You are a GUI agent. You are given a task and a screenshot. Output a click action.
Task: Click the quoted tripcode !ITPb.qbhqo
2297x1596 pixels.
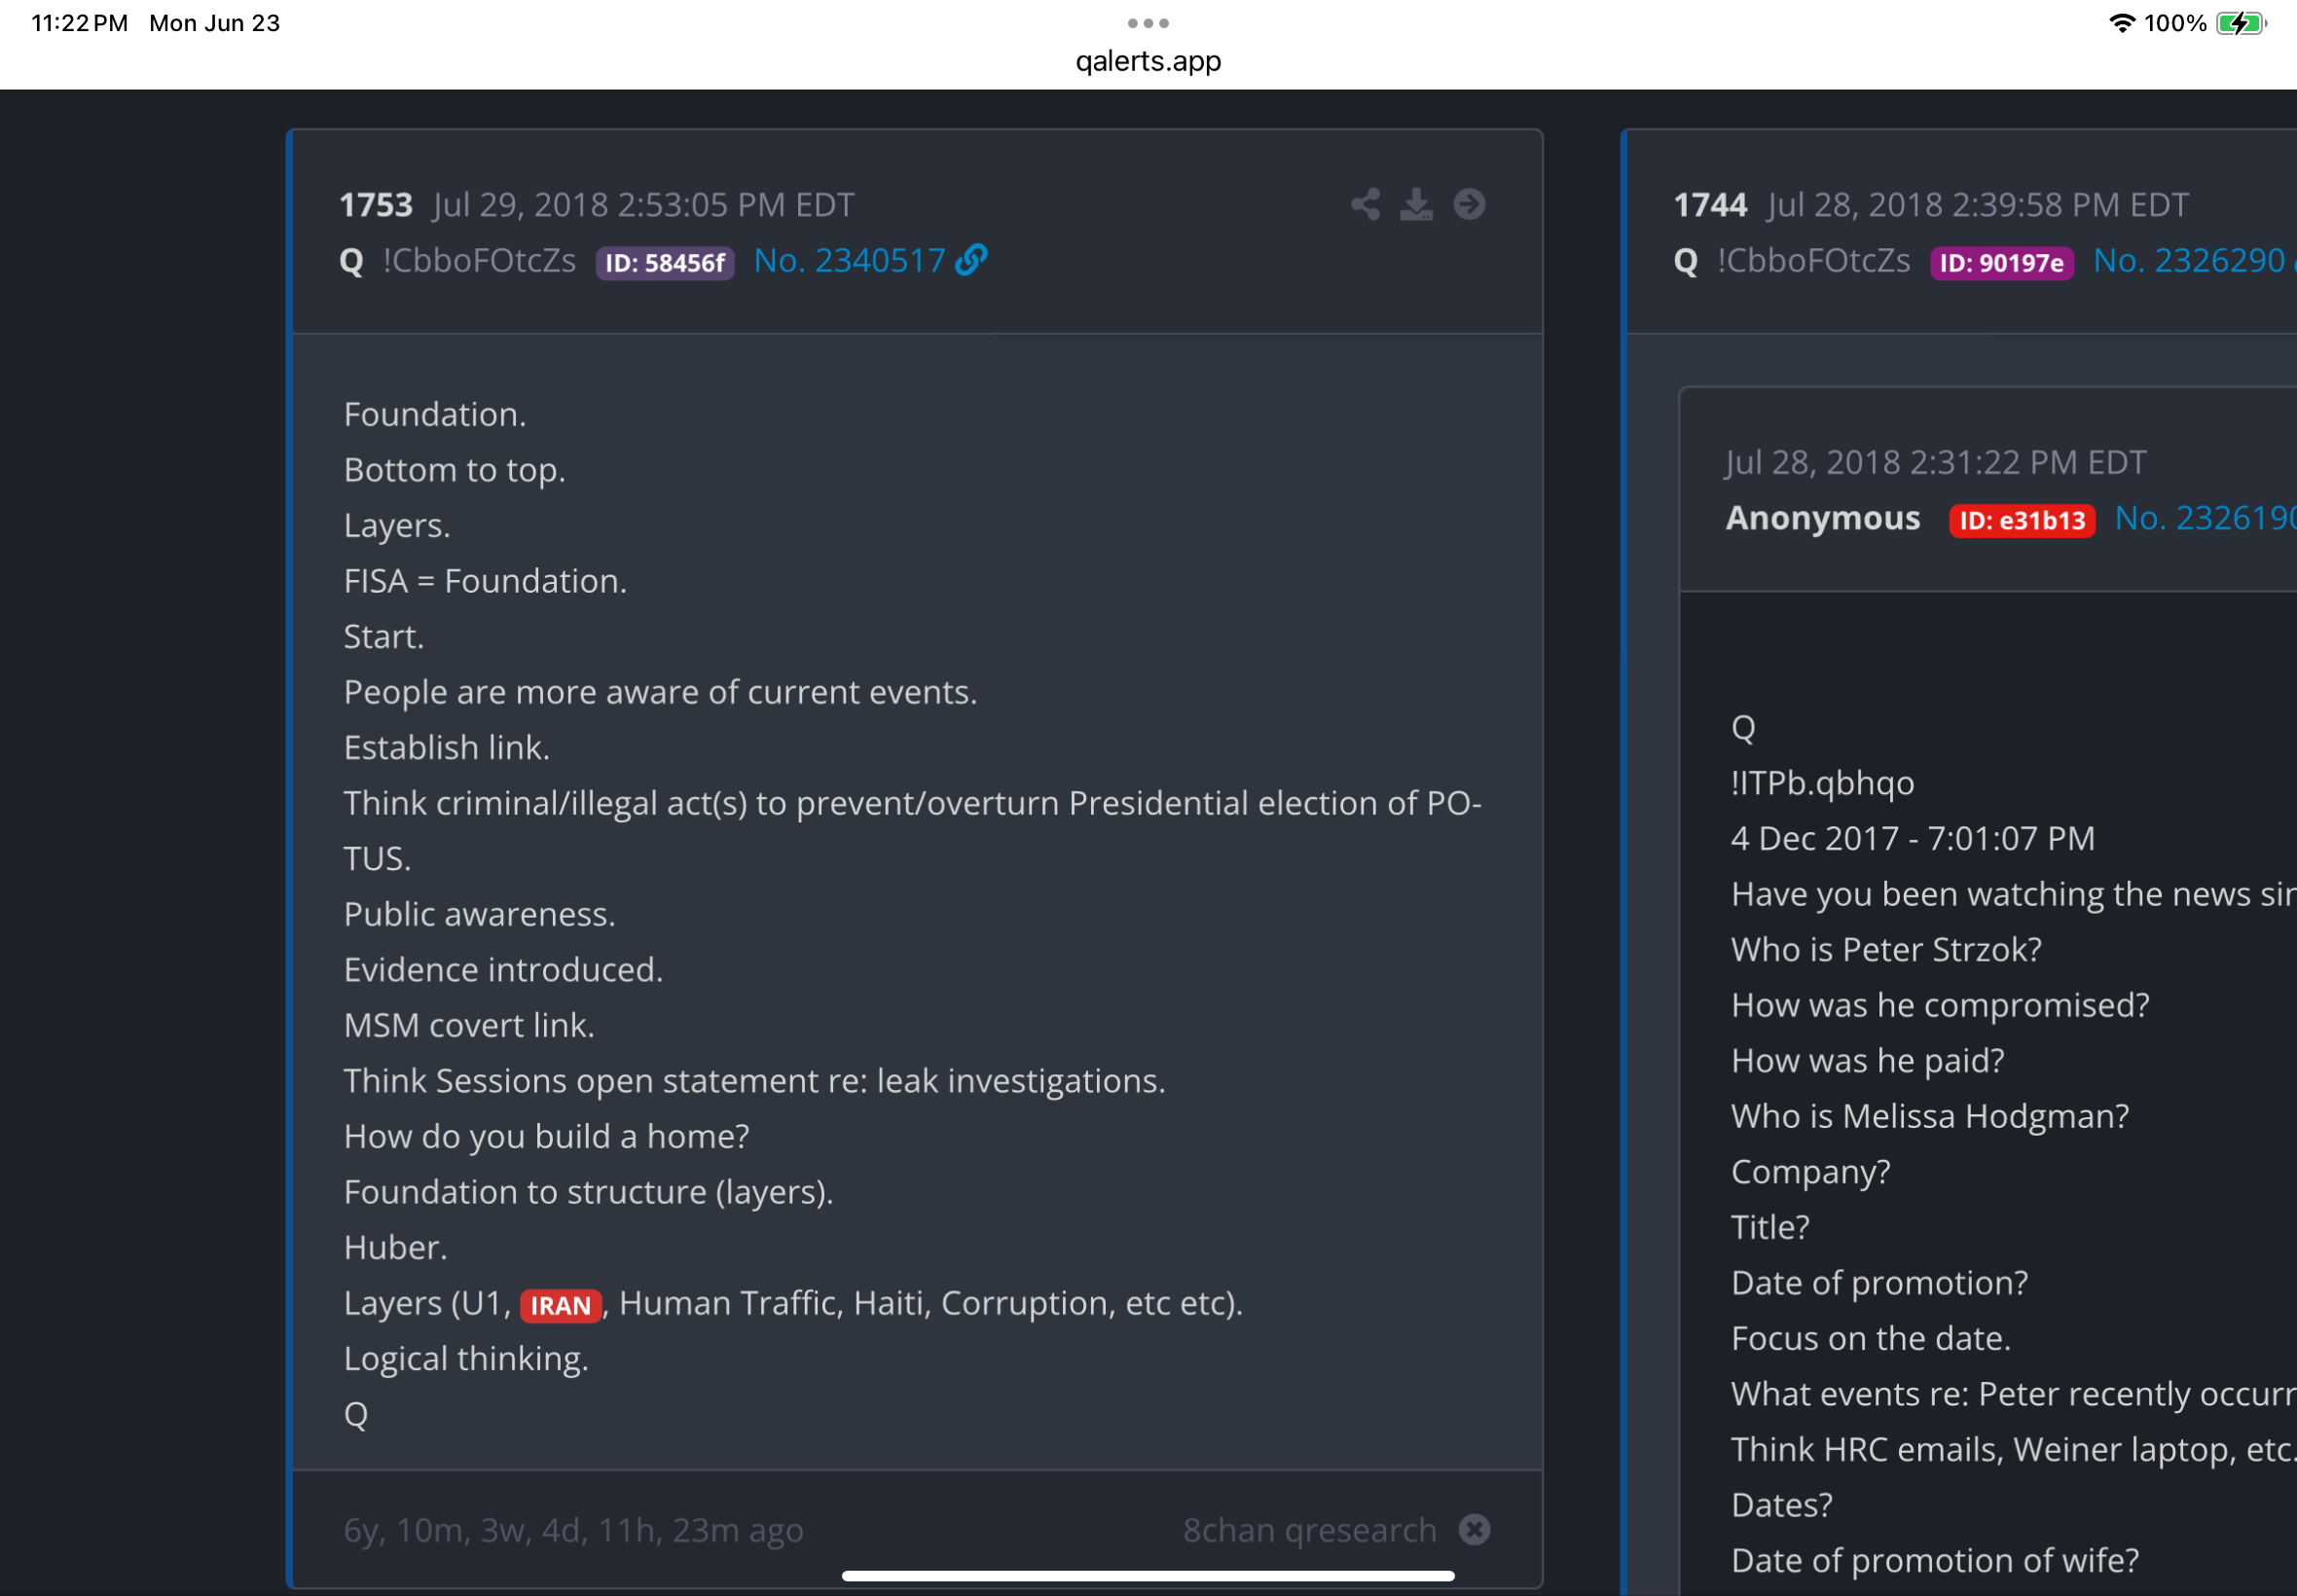click(x=1822, y=783)
